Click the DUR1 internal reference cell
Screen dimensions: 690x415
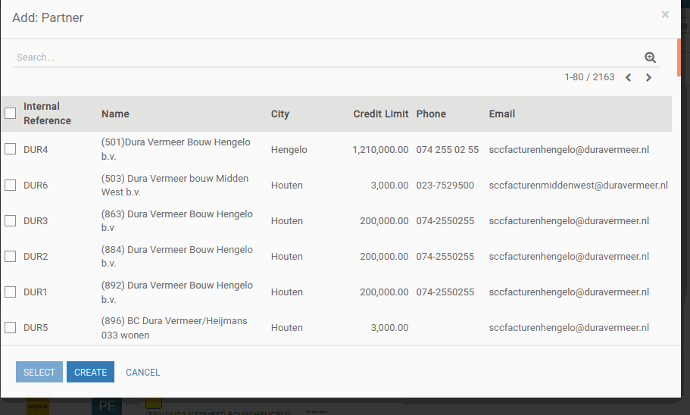click(35, 292)
